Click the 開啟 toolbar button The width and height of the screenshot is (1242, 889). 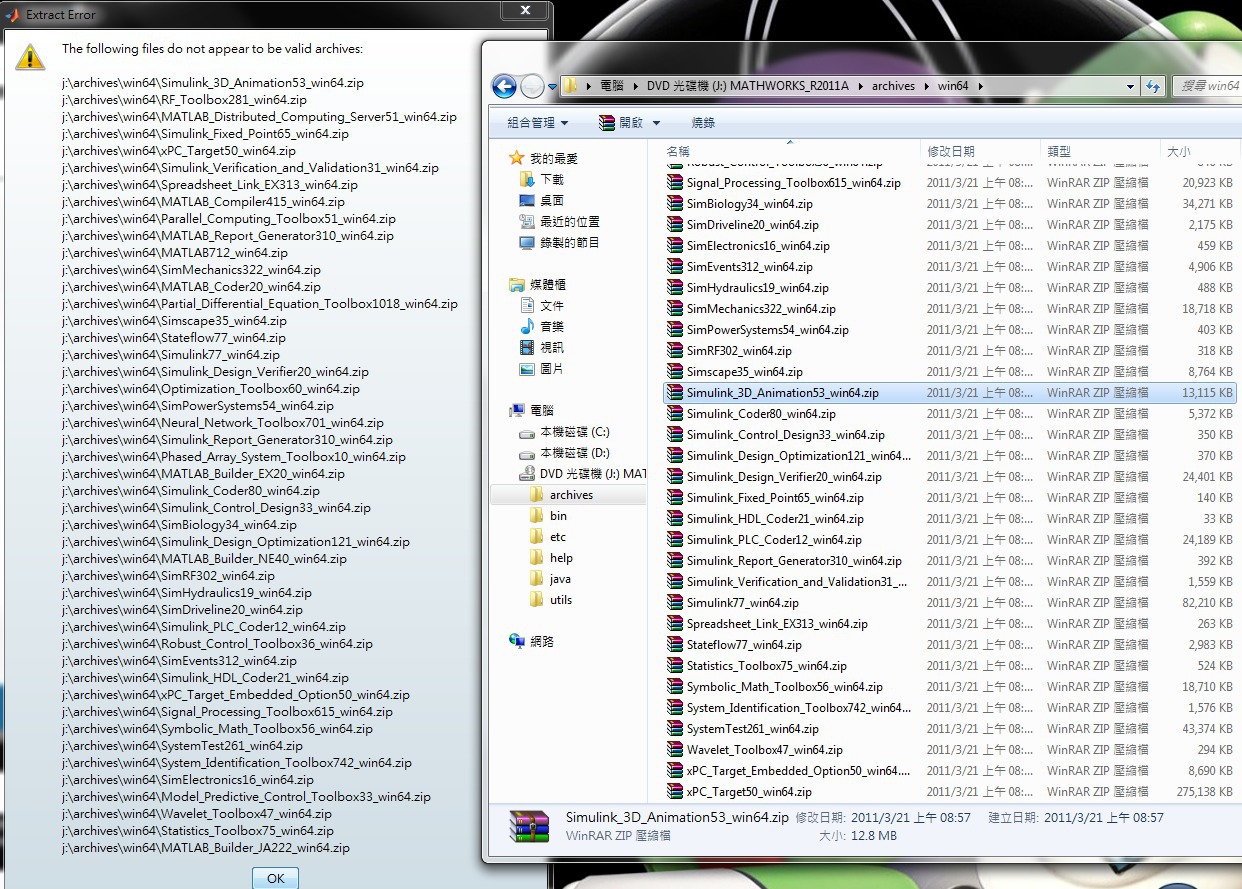click(622, 122)
